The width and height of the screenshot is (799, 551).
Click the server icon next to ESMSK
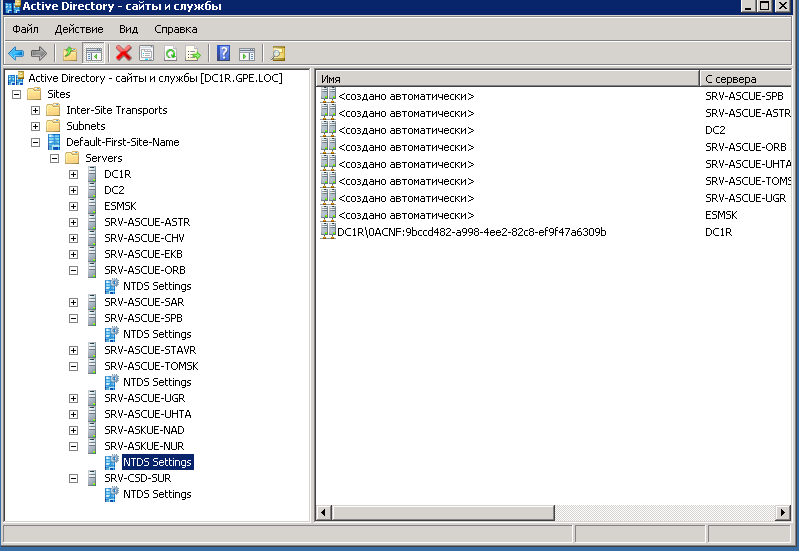[x=92, y=206]
